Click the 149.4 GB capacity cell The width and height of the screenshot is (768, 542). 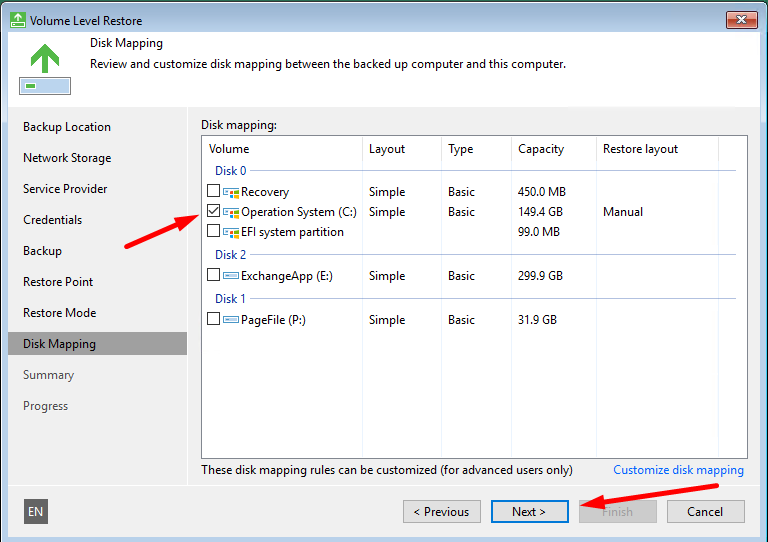click(540, 212)
